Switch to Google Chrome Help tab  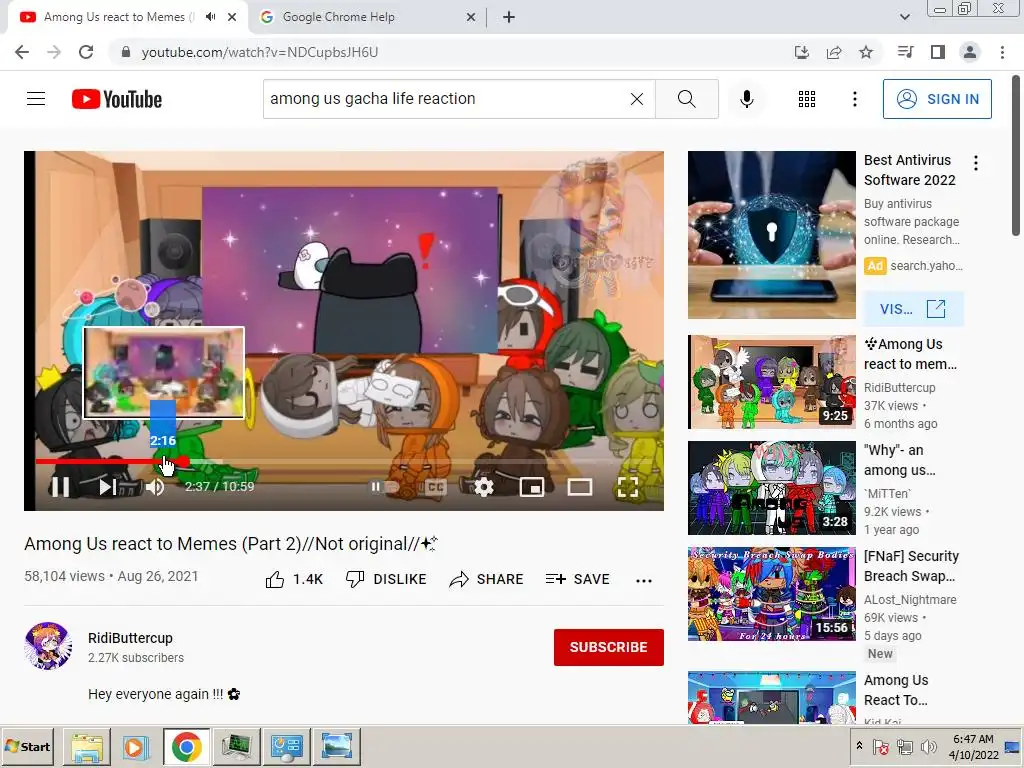click(338, 17)
